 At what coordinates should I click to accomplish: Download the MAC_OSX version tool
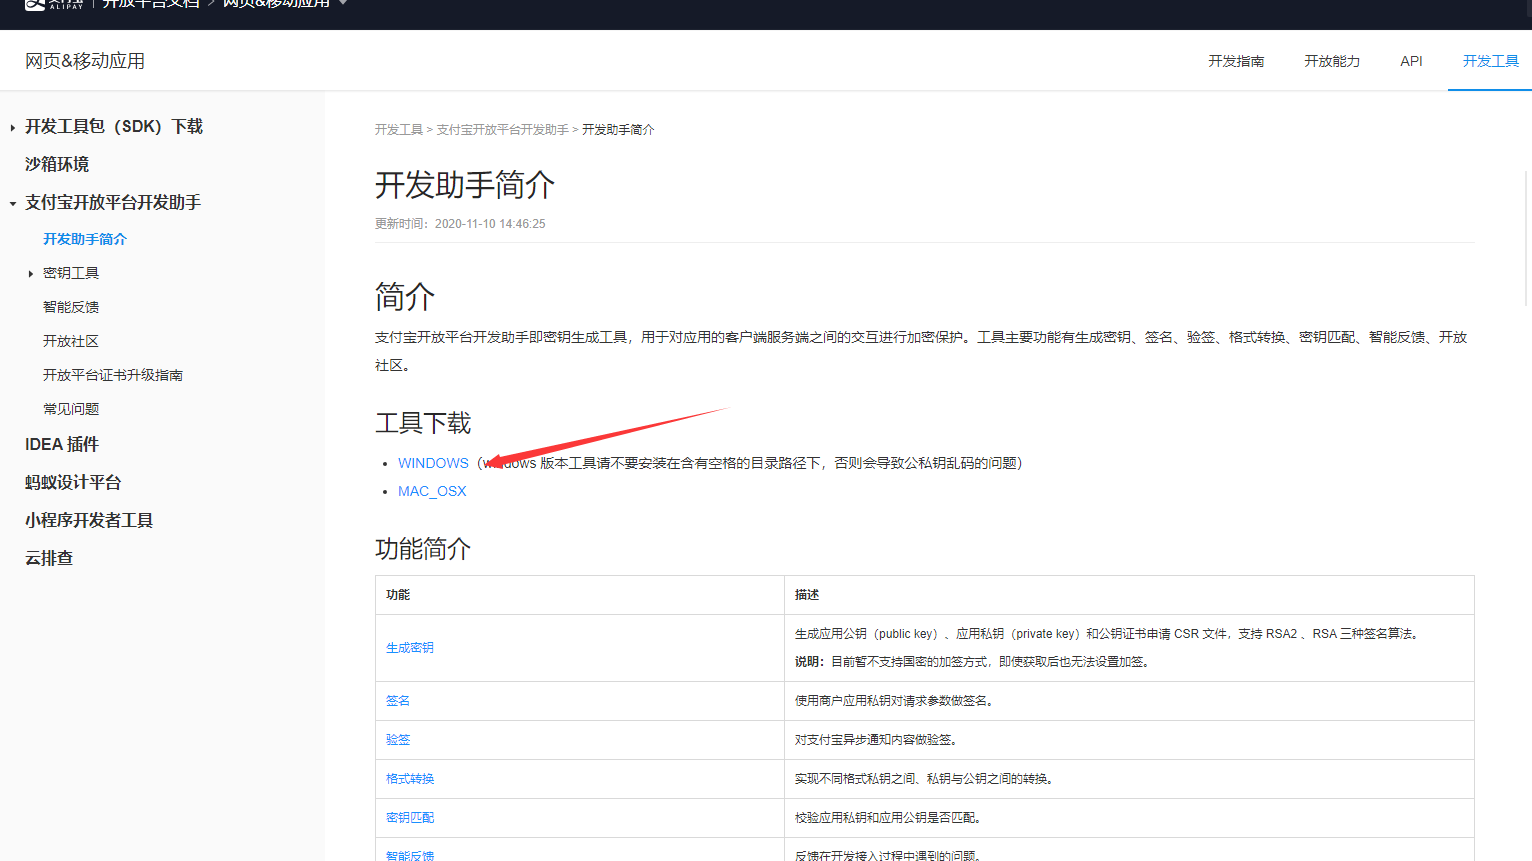(432, 491)
